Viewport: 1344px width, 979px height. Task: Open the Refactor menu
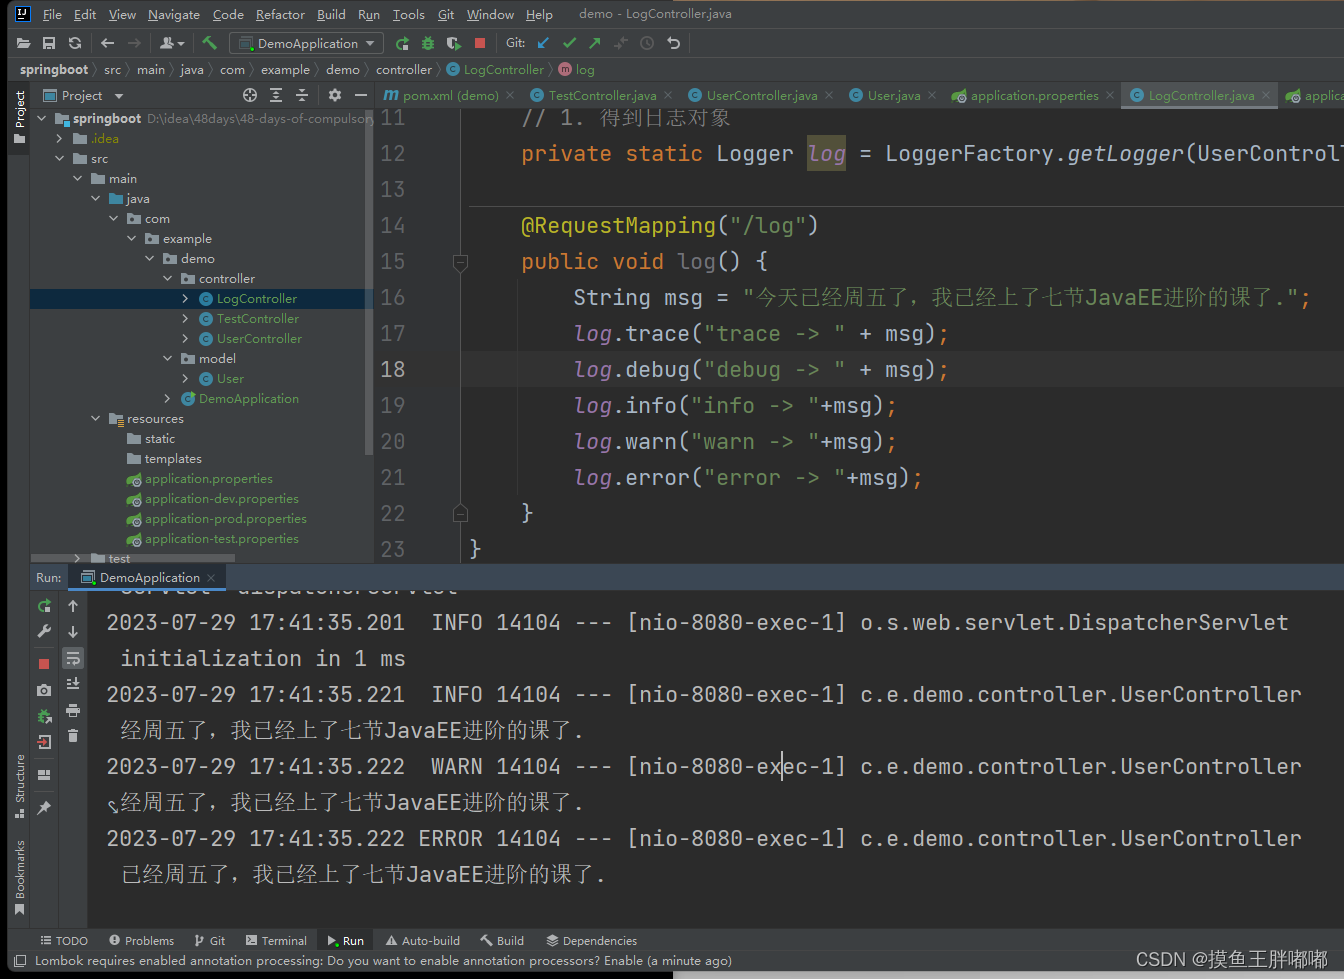click(x=280, y=14)
